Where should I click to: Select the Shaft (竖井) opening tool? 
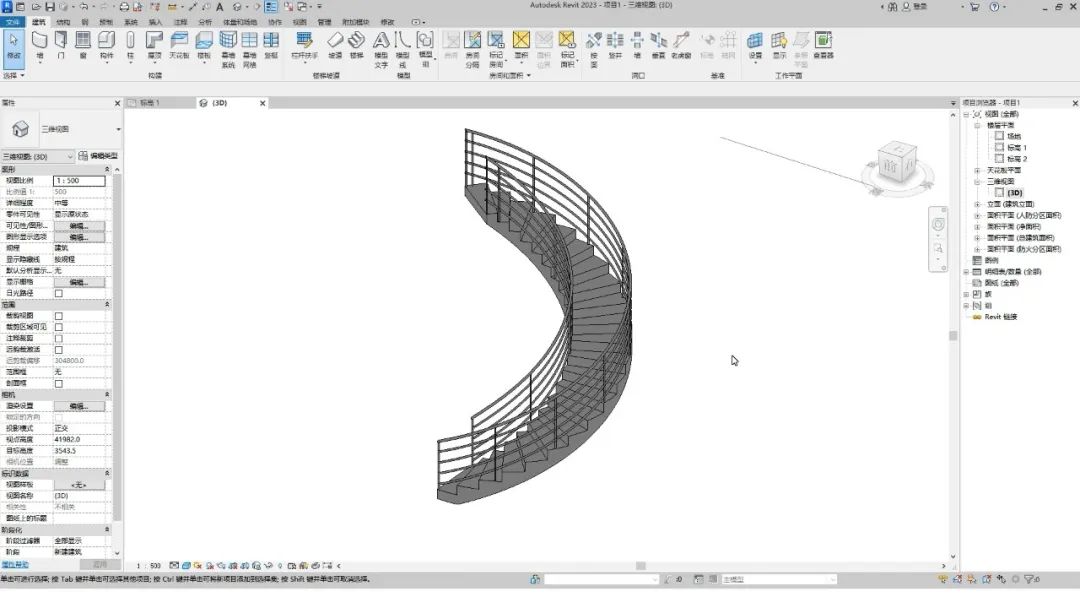[x=615, y=45]
